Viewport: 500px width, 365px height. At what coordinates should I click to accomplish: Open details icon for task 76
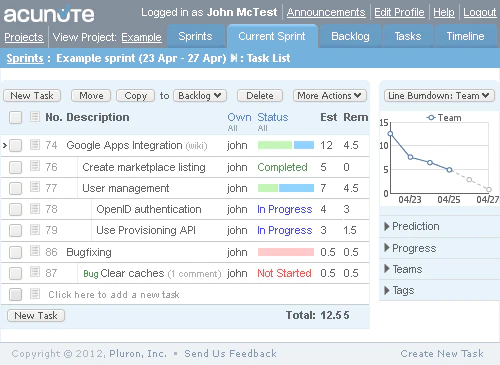(x=35, y=166)
